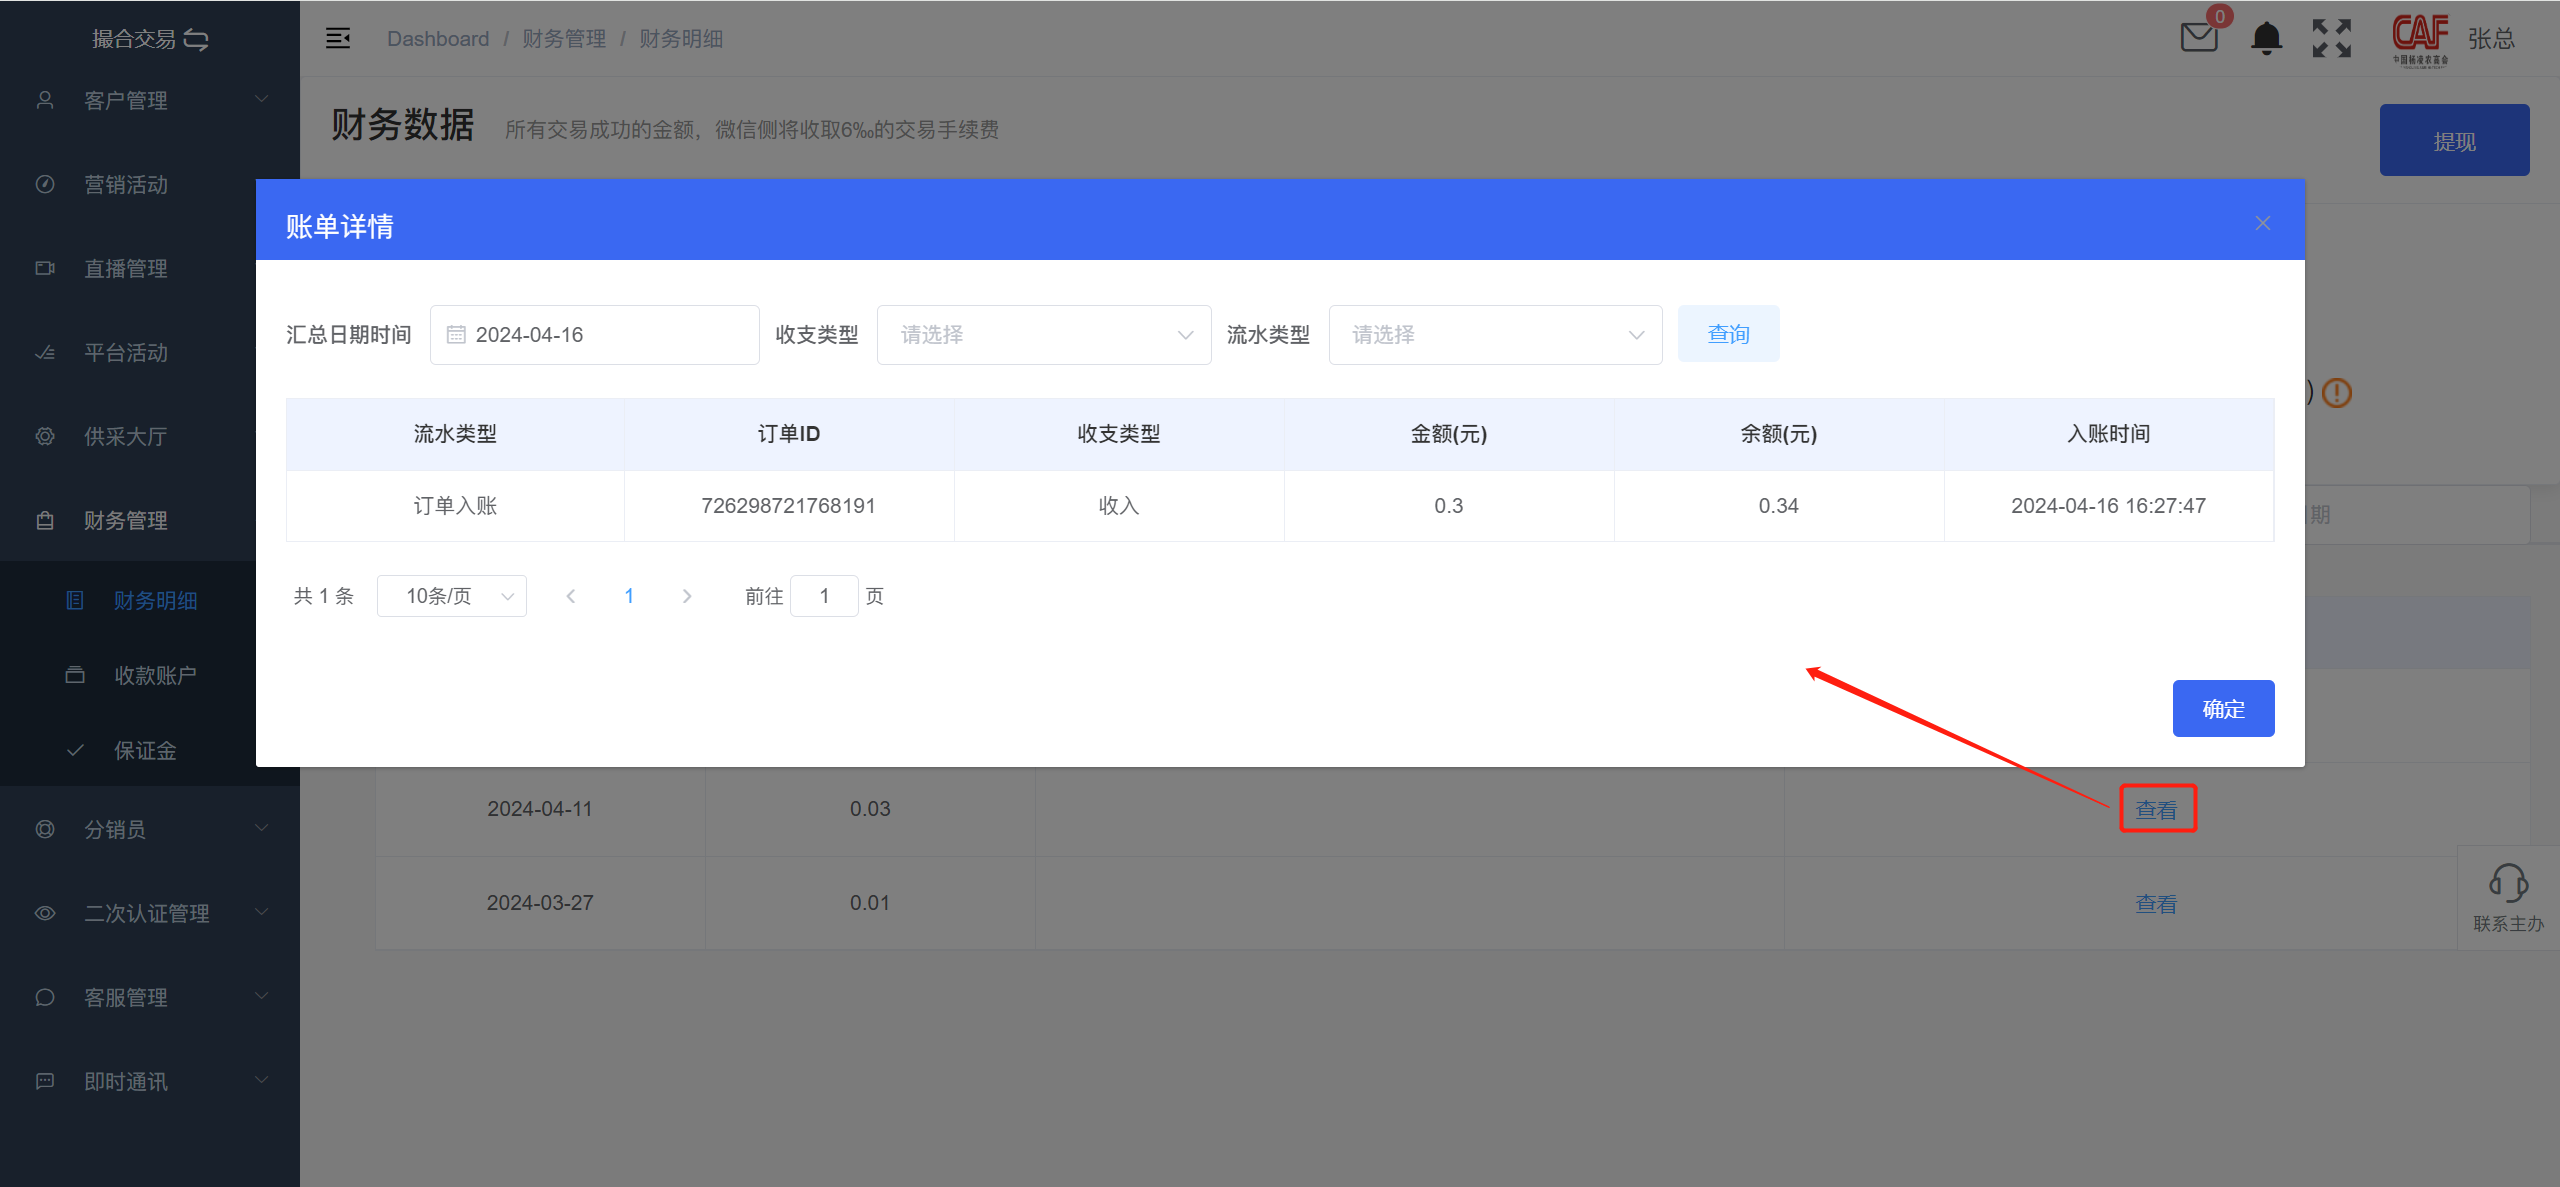Viewport: 2560px width, 1187px height.
Task: Click the sidebar collapse hamburger icon
Action: coord(338,38)
